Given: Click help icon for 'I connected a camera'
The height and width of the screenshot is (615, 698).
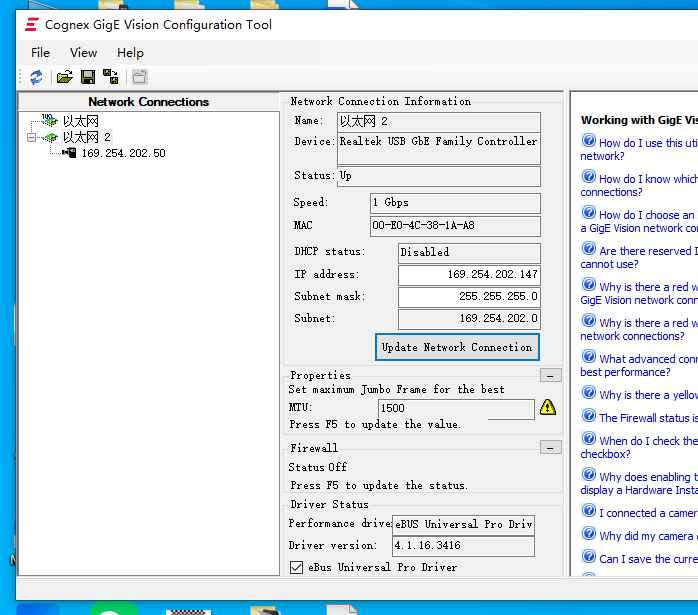Looking at the screenshot, I should click(588, 510).
